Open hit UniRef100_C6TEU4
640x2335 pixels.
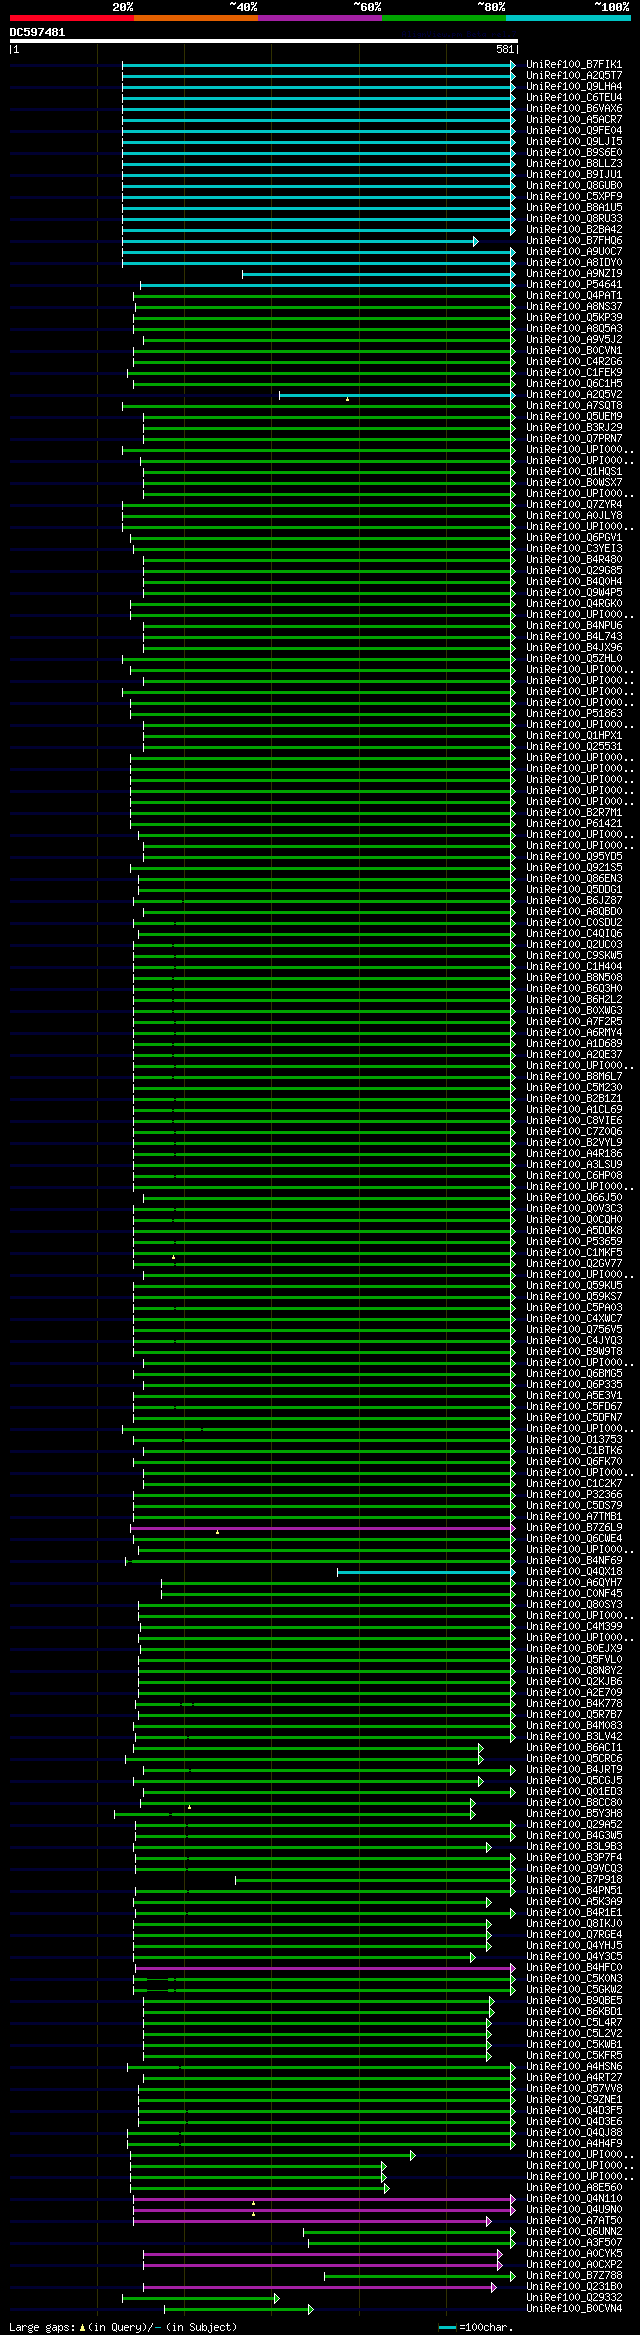574,98
